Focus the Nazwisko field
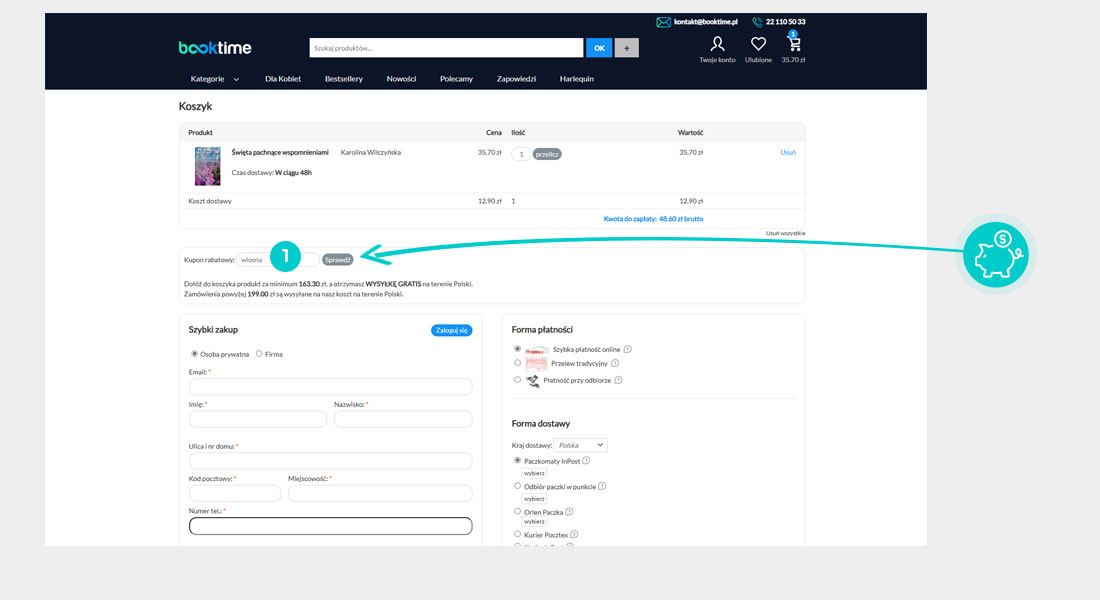The height and width of the screenshot is (600, 1100). tap(403, 420)
